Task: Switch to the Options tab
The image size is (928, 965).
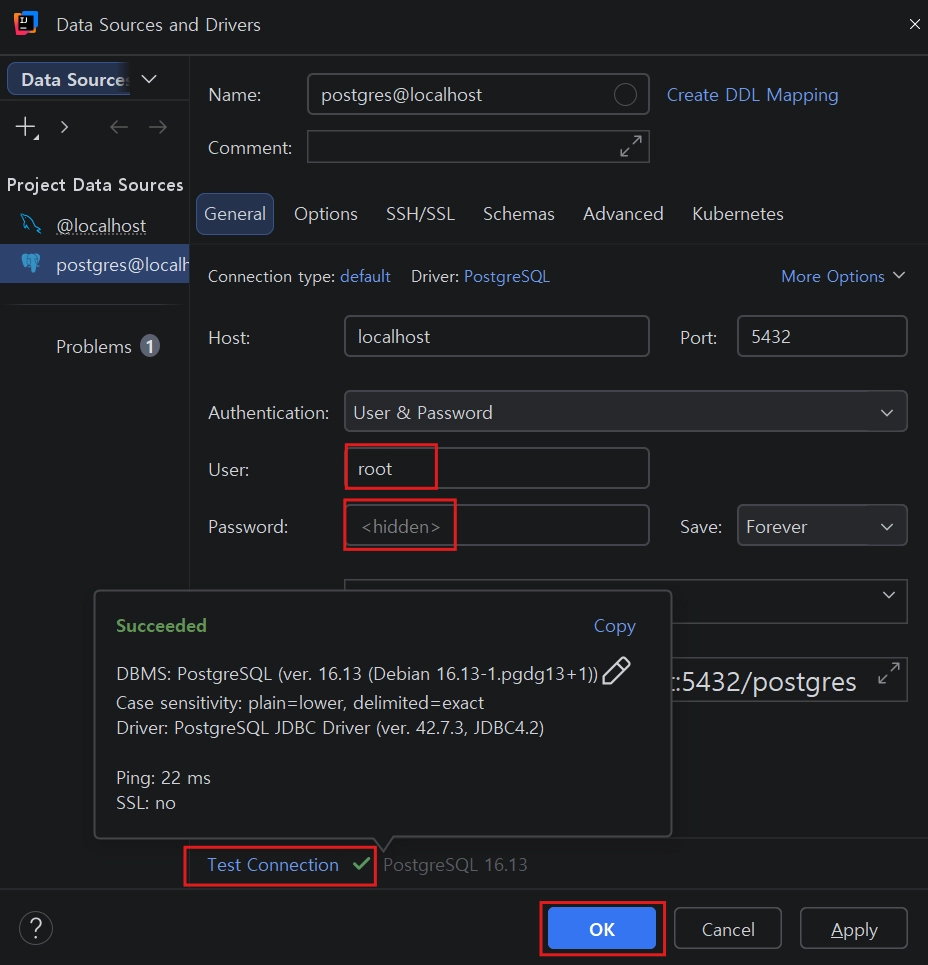Action: point(326,214)
